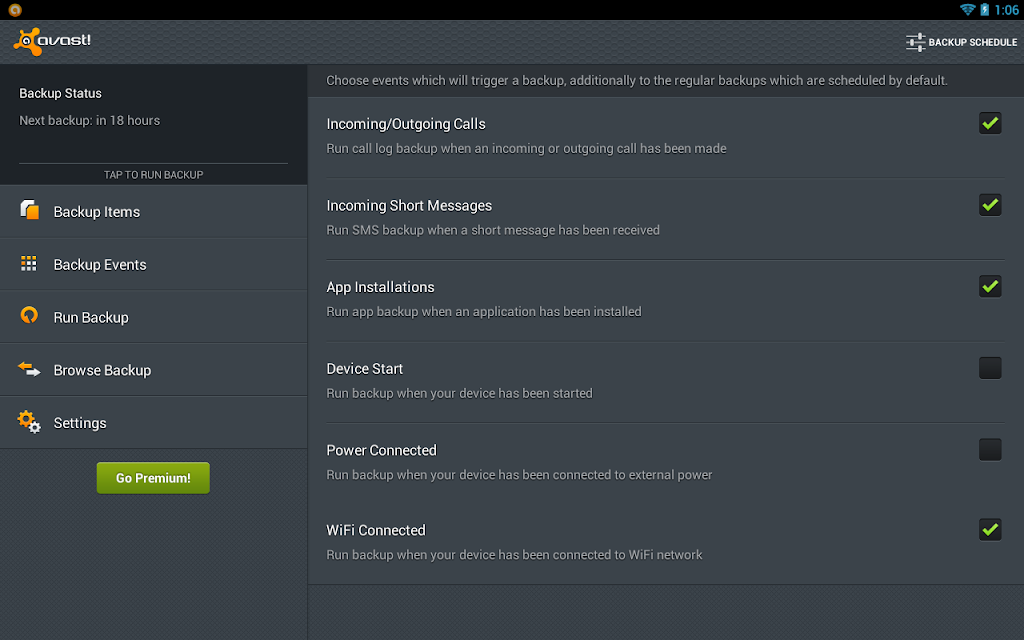Image resolution: width=1024 pixels, height=640 pixels.
Task: Click the Backup Status heading
Action: (61, 93)
